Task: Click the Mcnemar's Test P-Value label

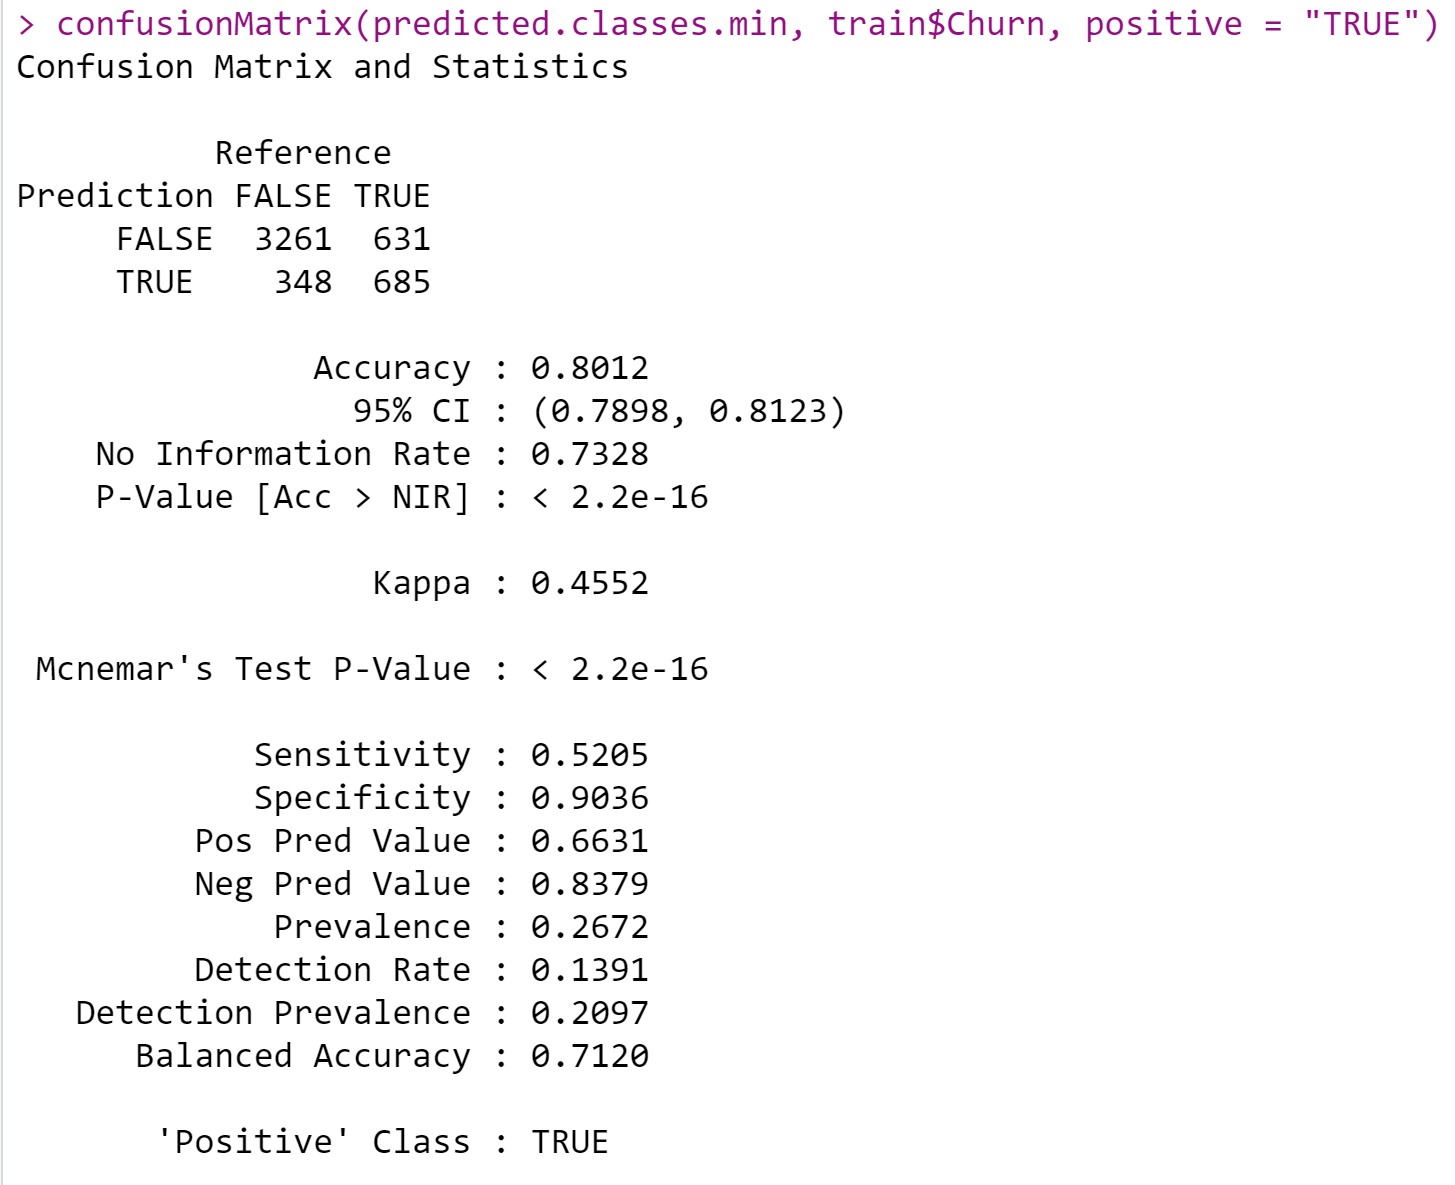Action: click(253, 669)
